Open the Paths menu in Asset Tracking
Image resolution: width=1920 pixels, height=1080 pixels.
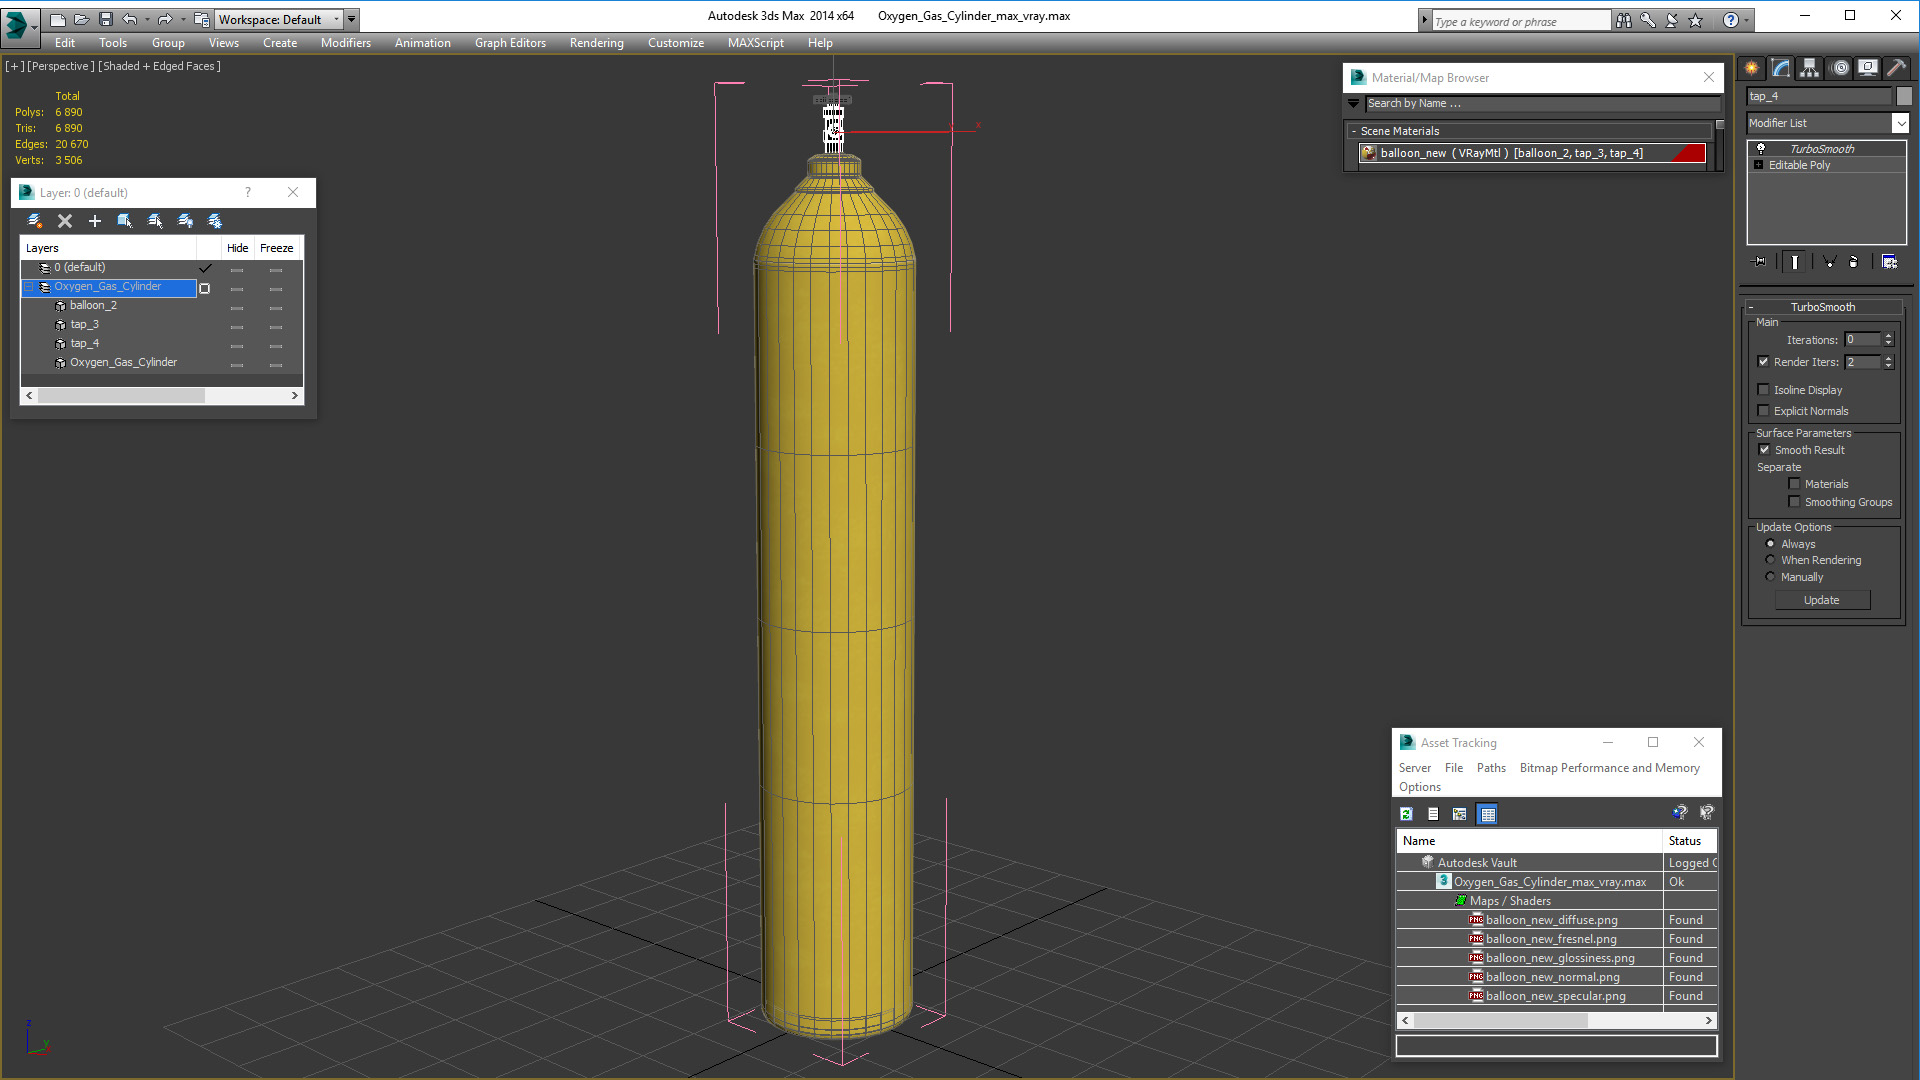1490,768
